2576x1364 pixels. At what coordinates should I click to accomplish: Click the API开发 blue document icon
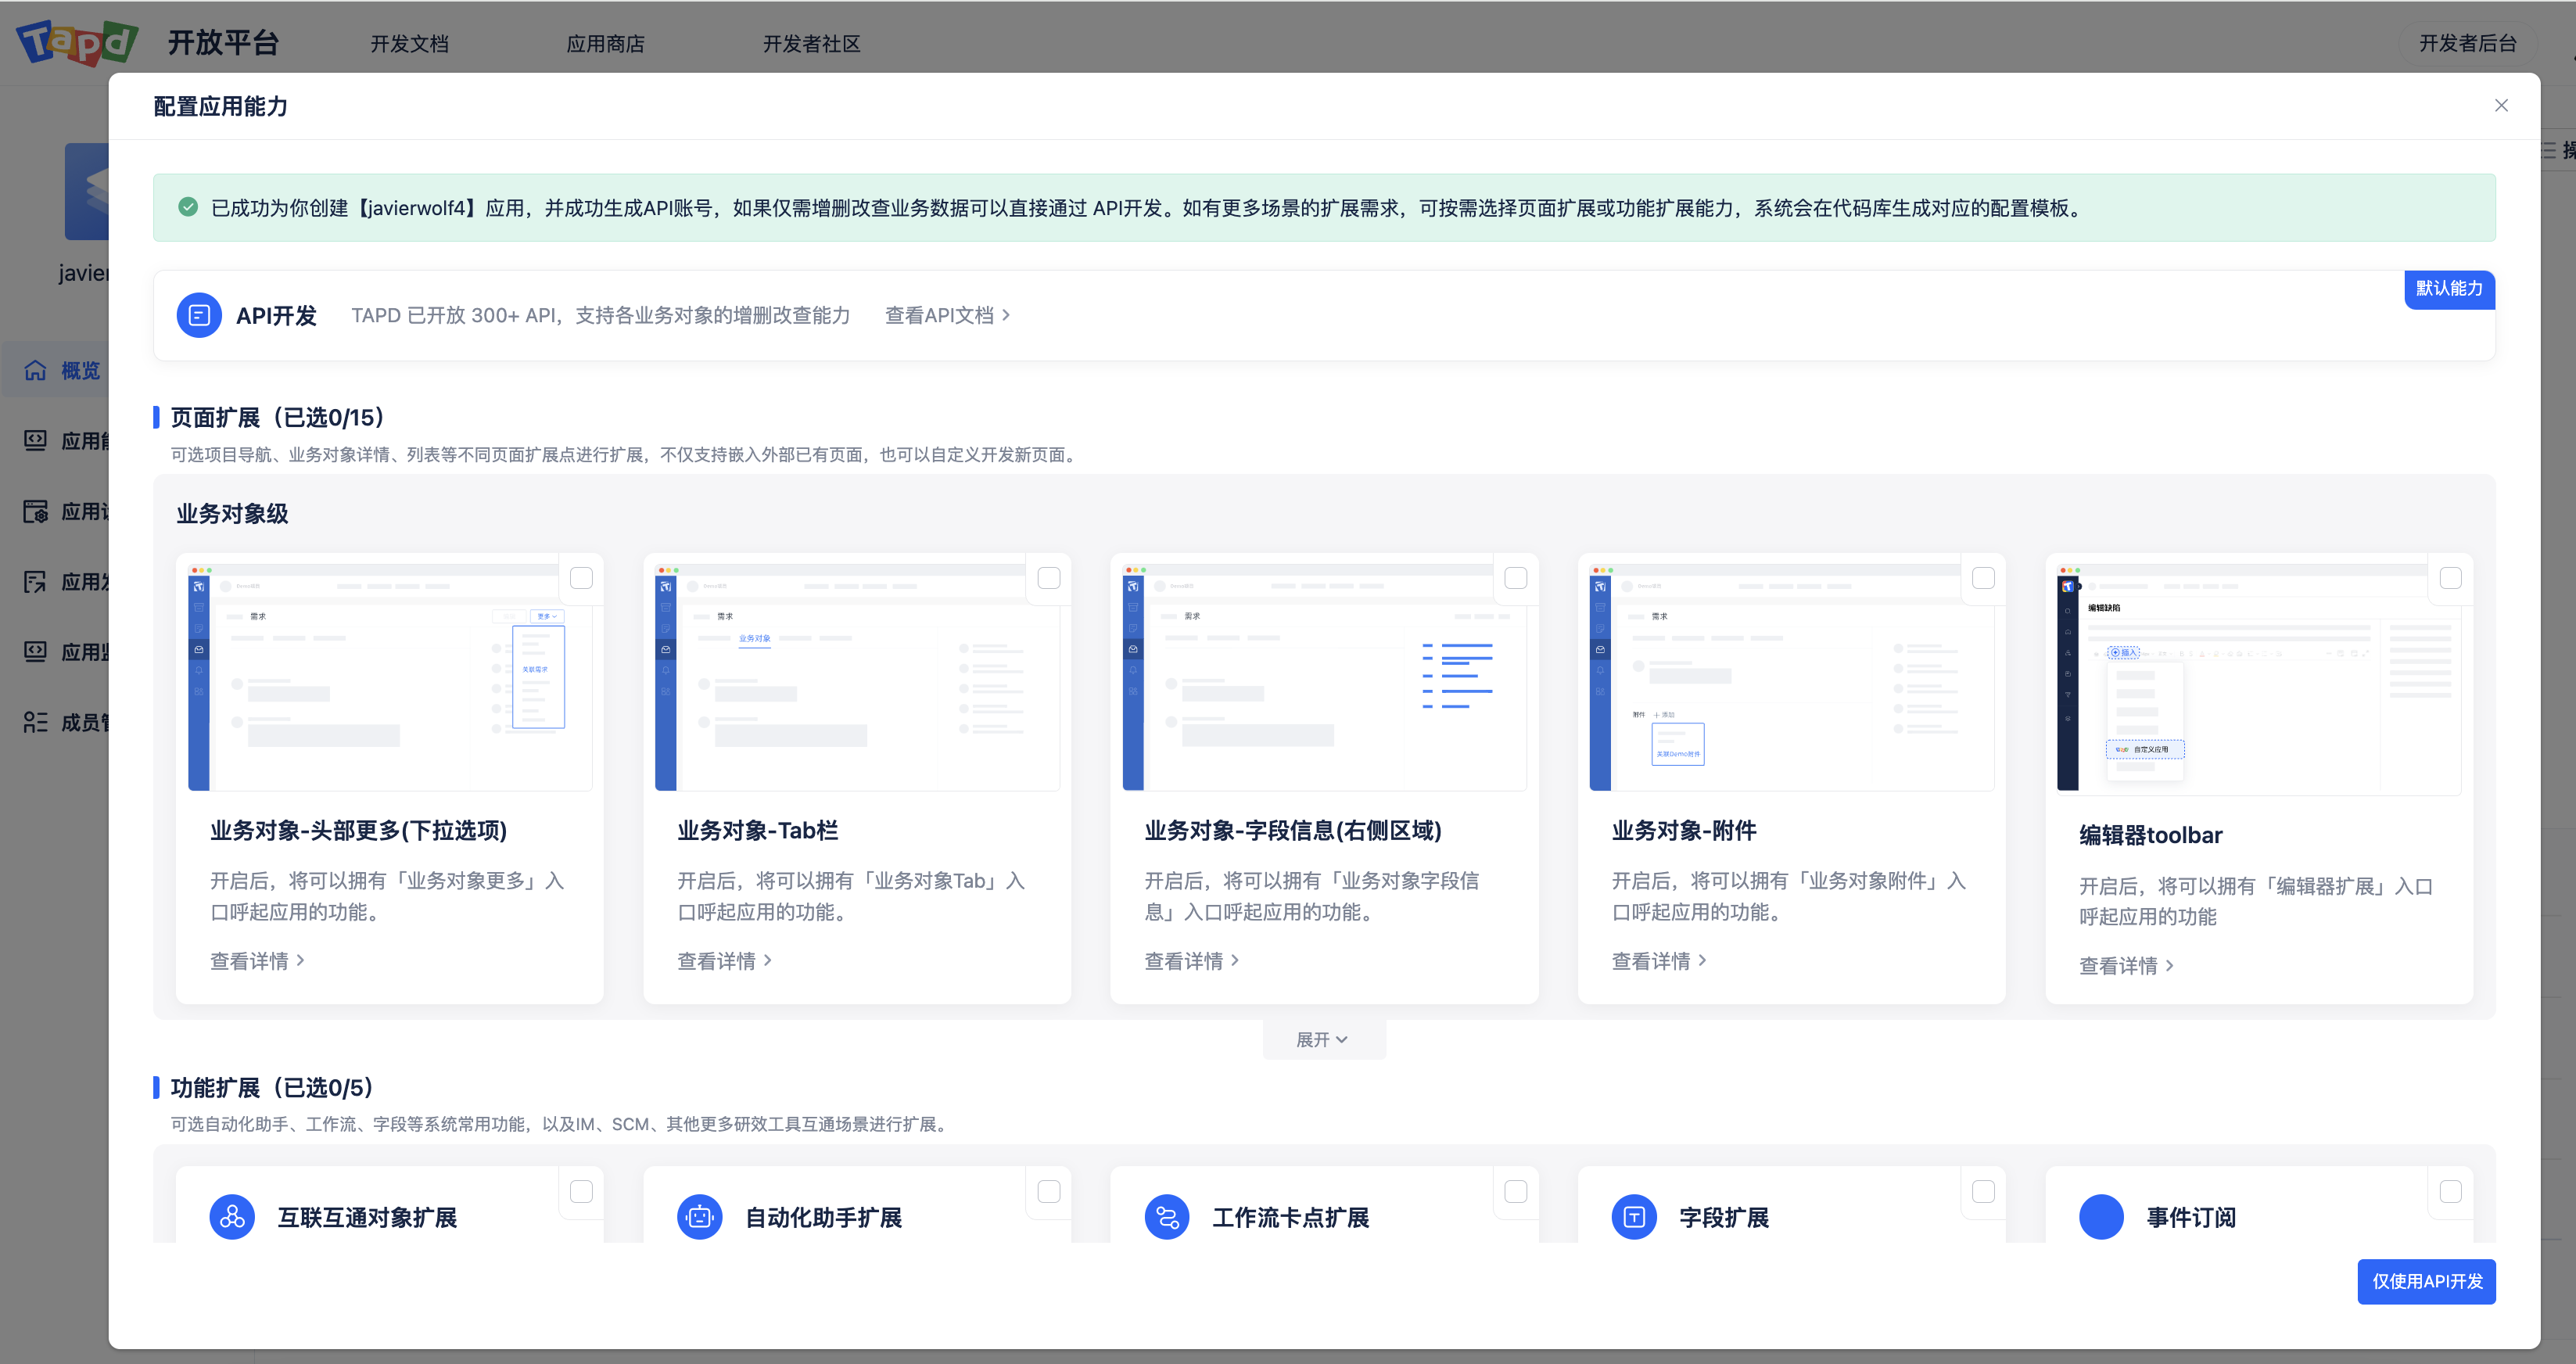coord(199,315)
